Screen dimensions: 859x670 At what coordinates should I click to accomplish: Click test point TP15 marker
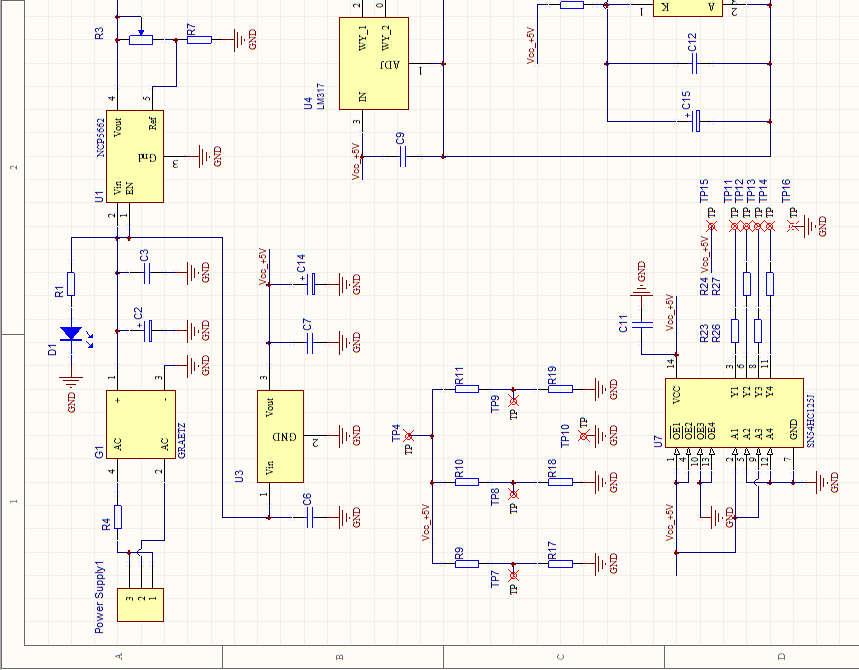click(x=712, y=226)
